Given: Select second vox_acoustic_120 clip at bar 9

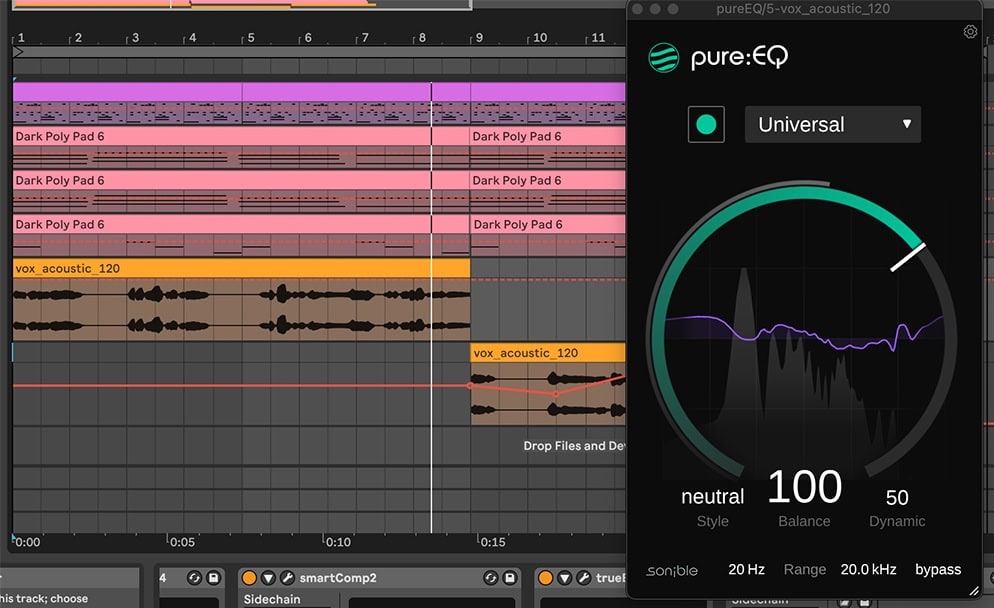Looking at the screenshot, I should (548, 353).
